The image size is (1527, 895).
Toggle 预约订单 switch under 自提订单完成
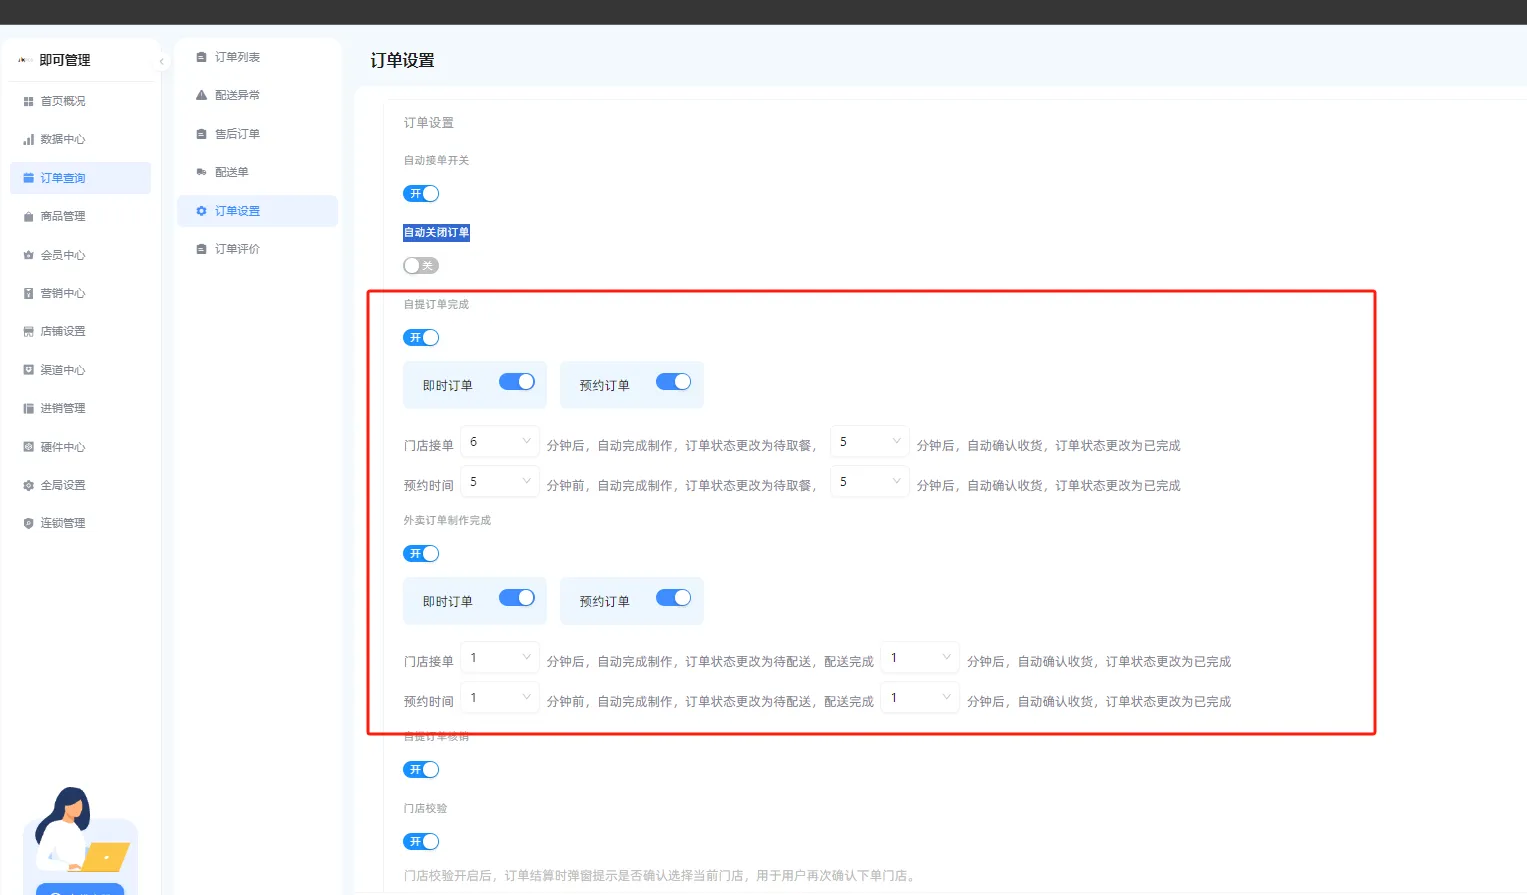(x=674, y=382)
